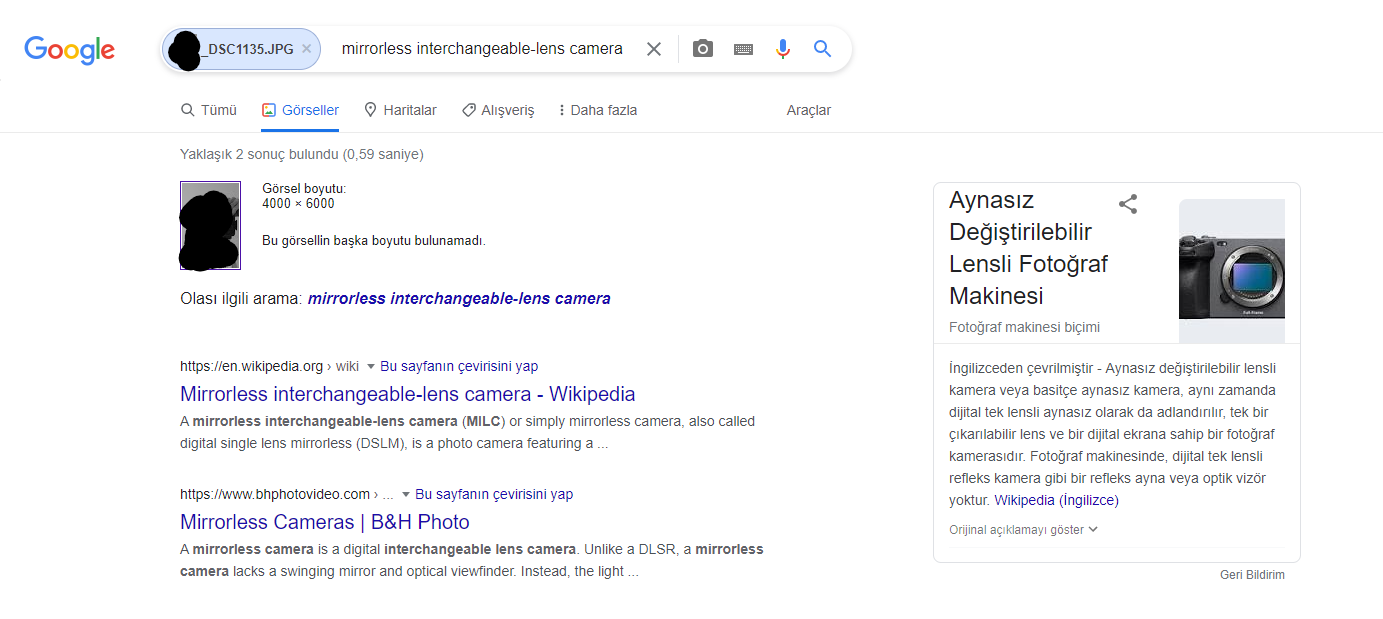The image size is (1383, 619).
Task: Open the Wikipedia result dropdown arrow
Action: click(x=370, y=367)
